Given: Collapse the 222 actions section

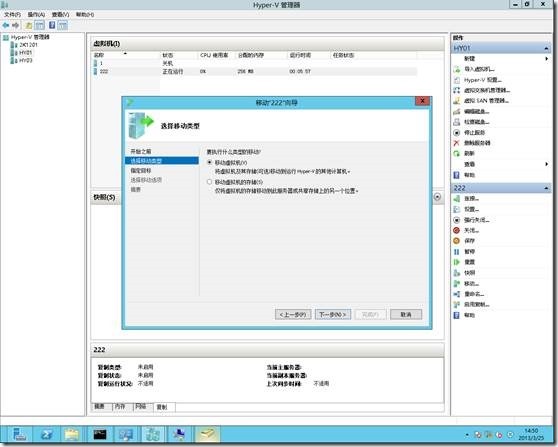Looking at the screenshot, I should tap(546, 188).
